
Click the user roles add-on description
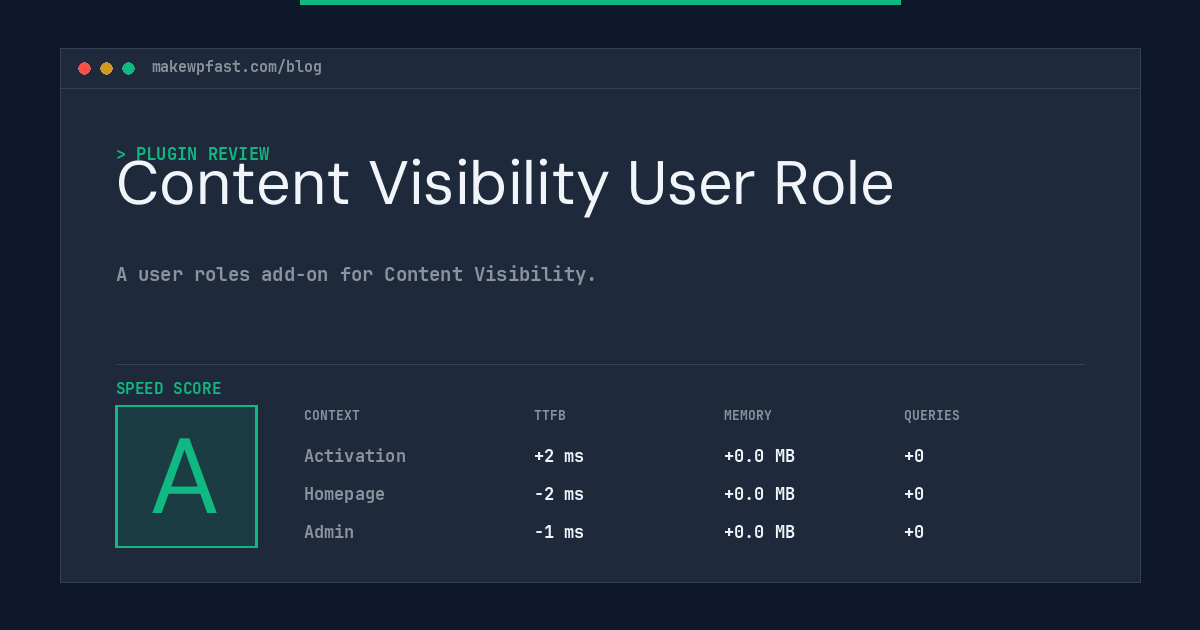356,274
